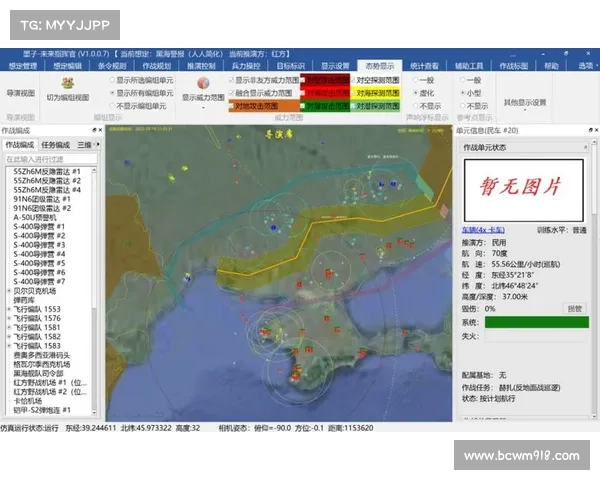This screenshot has height=480, width=600.
Task: Select 不显示编组单元 radio option
Action: click(x=112, y=105)
